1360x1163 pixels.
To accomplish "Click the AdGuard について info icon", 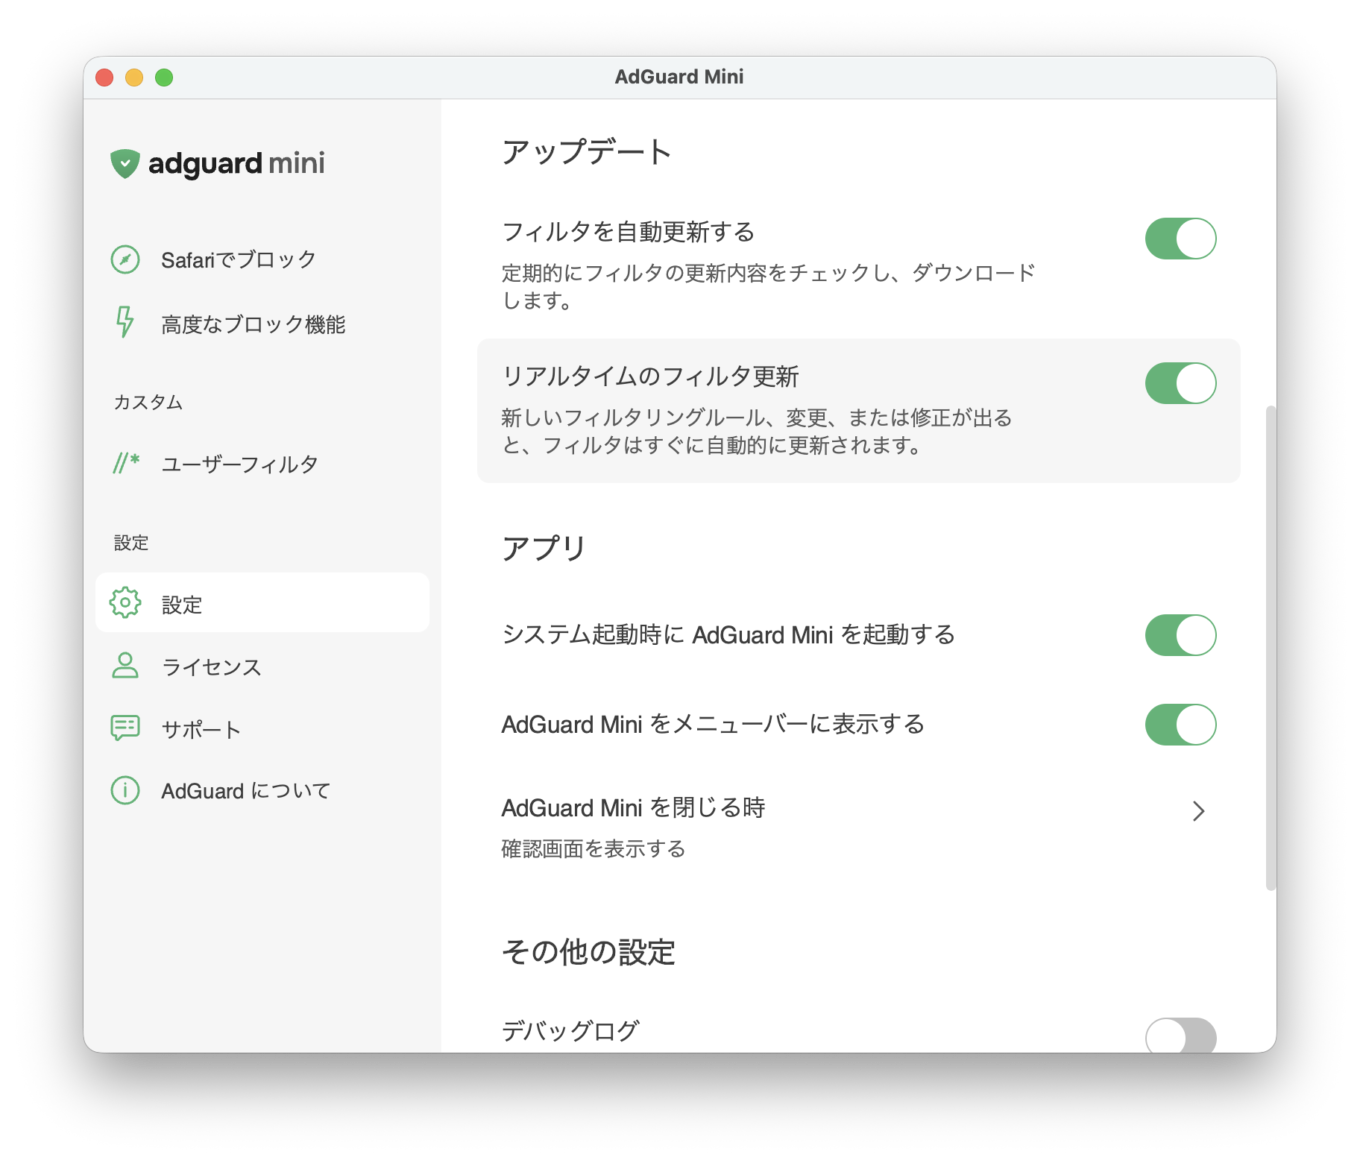I will coord(124,790).
